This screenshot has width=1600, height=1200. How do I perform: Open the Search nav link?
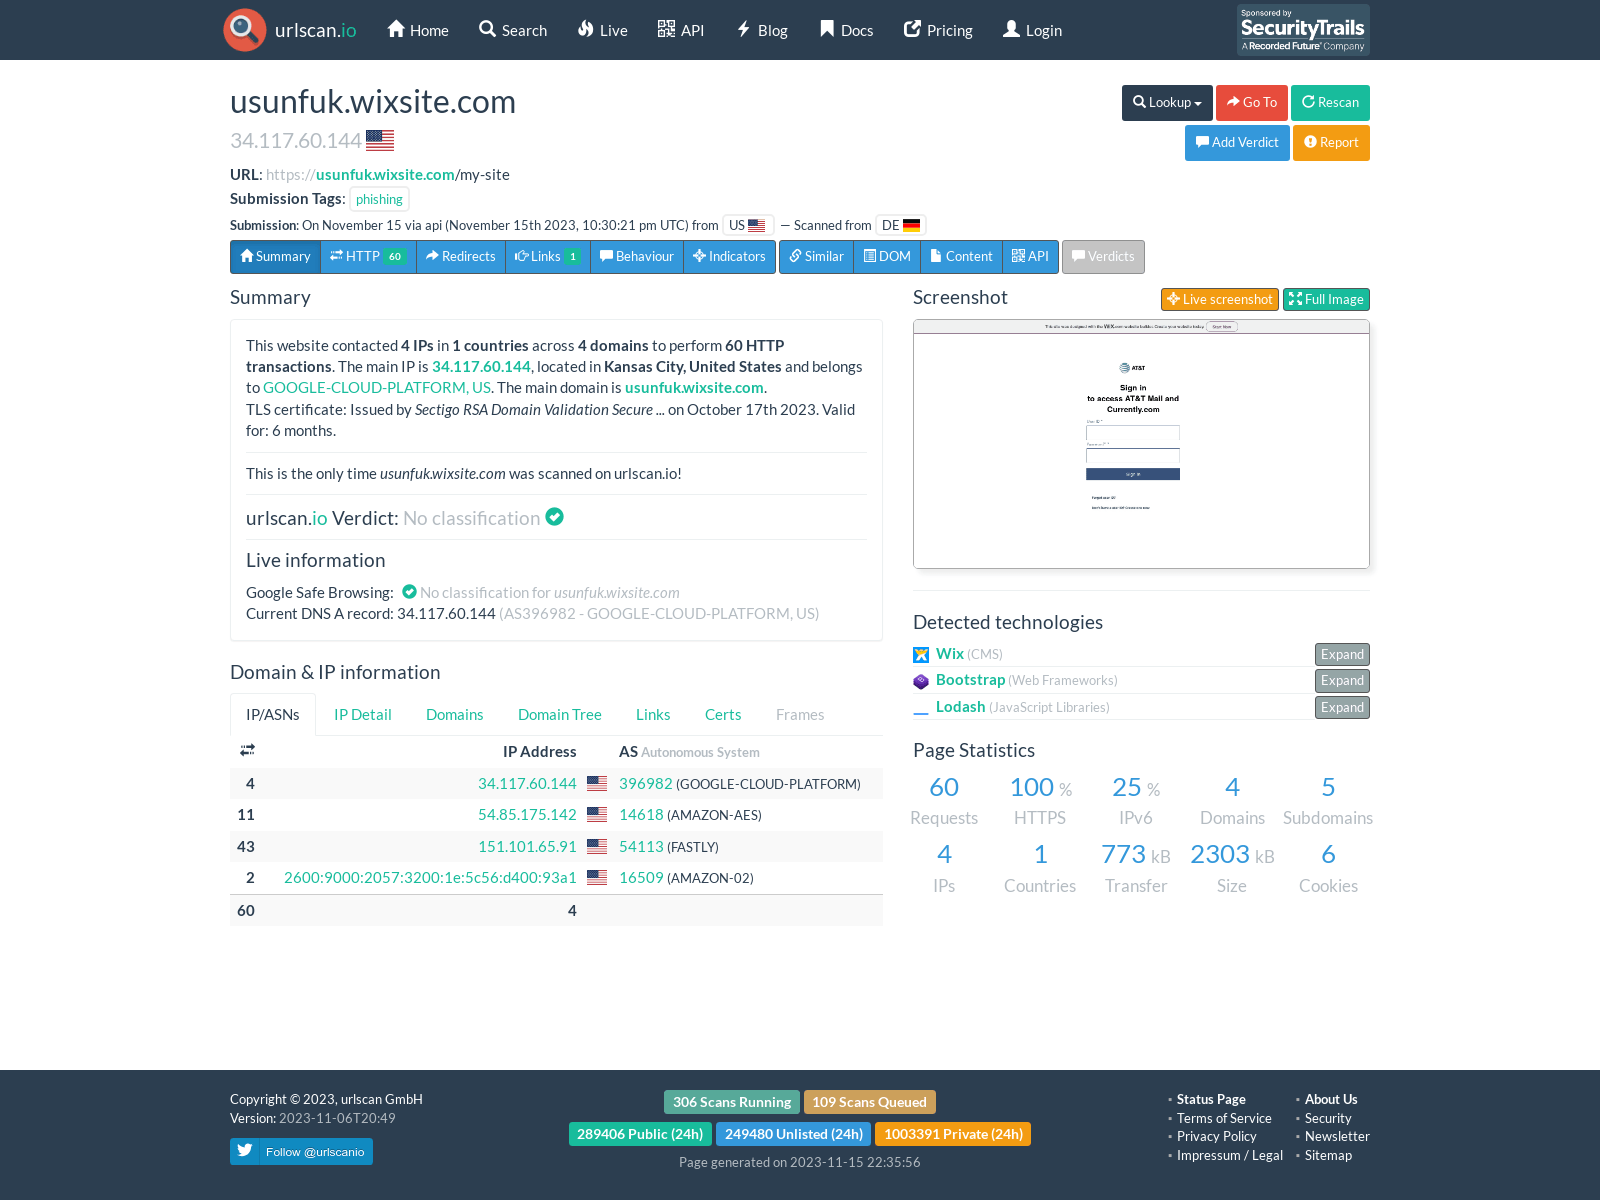pyautogui.click(x=513, y=30)
